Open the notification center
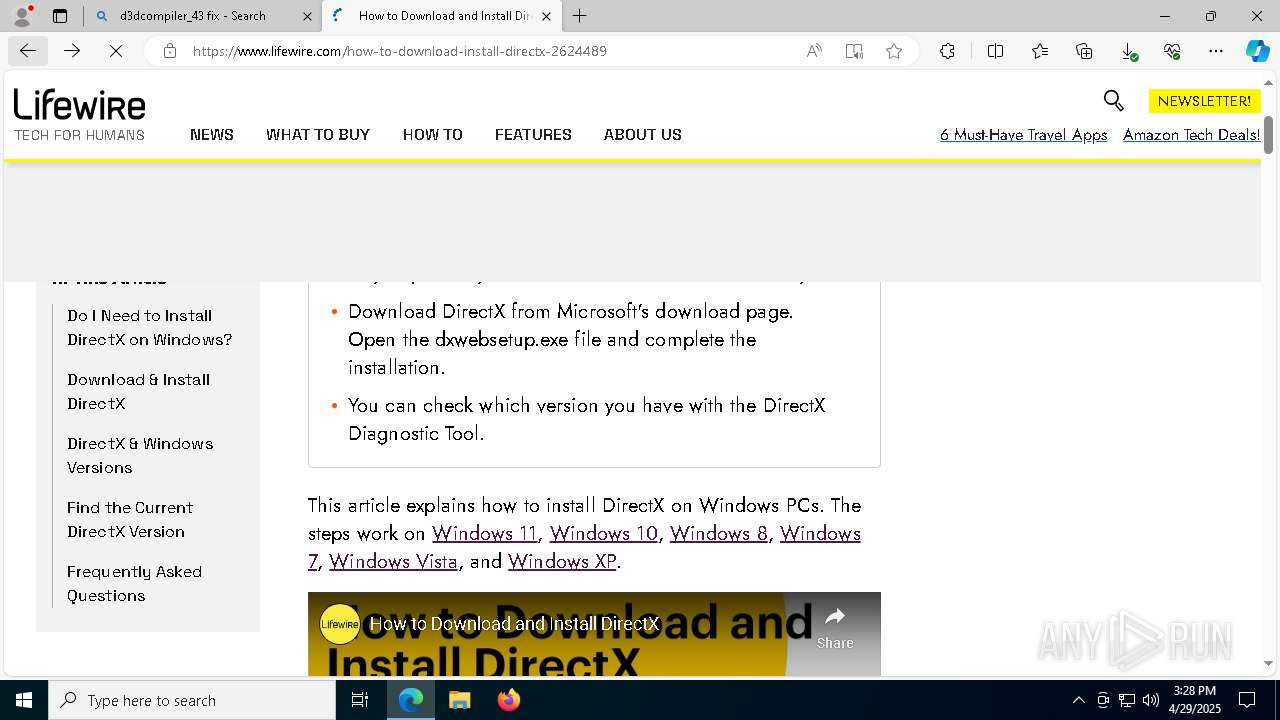This screenshot has width=1280, height=720. 1247,700
